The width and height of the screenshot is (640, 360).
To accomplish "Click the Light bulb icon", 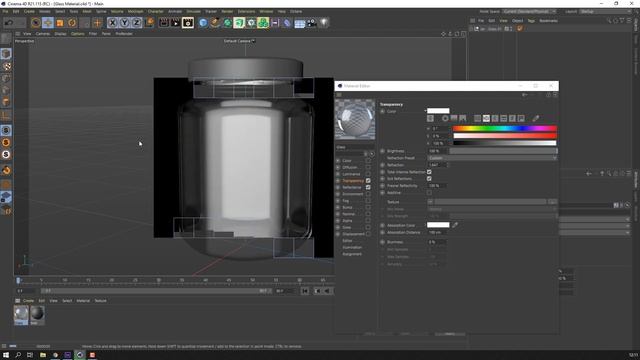I will coord(324,23).
